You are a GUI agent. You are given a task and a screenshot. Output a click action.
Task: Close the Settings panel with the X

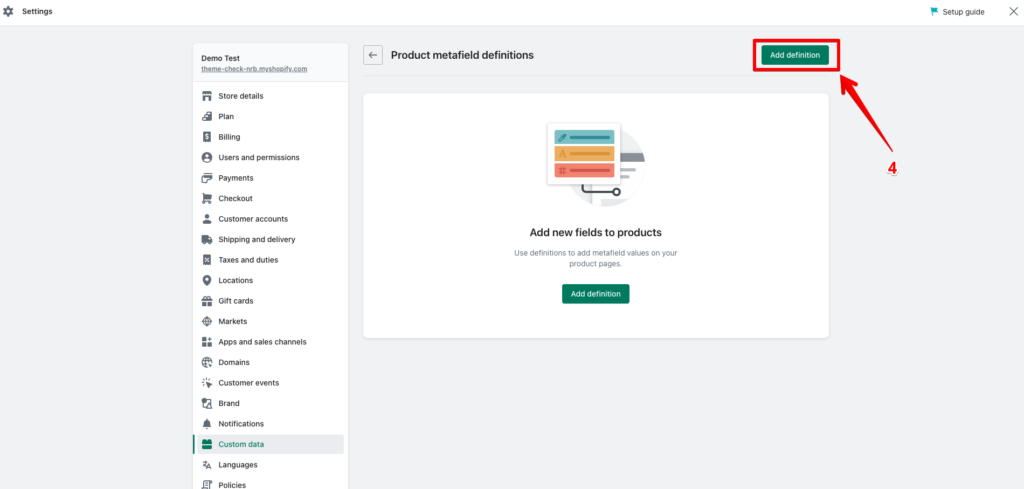click(1013, 11)
